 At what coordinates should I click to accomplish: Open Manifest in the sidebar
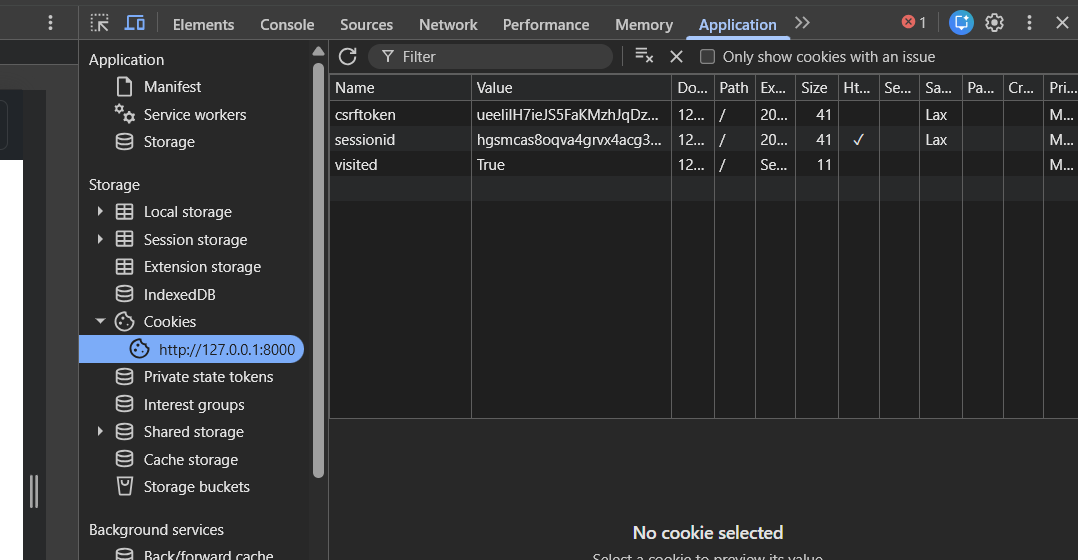(x=172, y=87)
